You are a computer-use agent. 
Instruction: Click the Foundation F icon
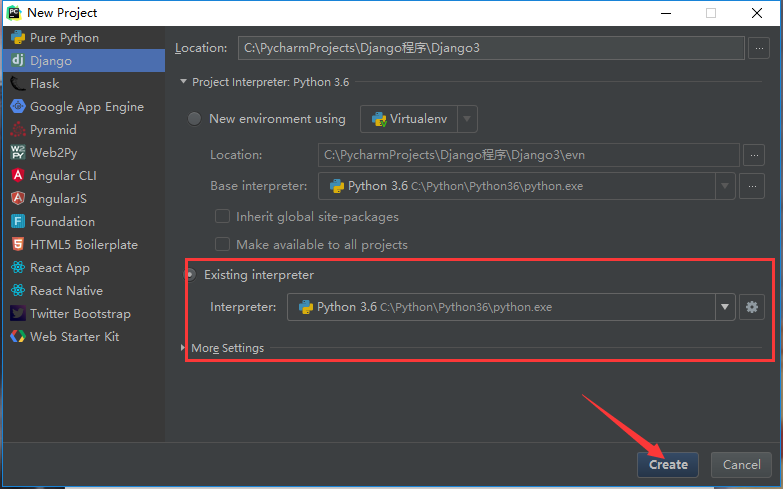[18, 221]
